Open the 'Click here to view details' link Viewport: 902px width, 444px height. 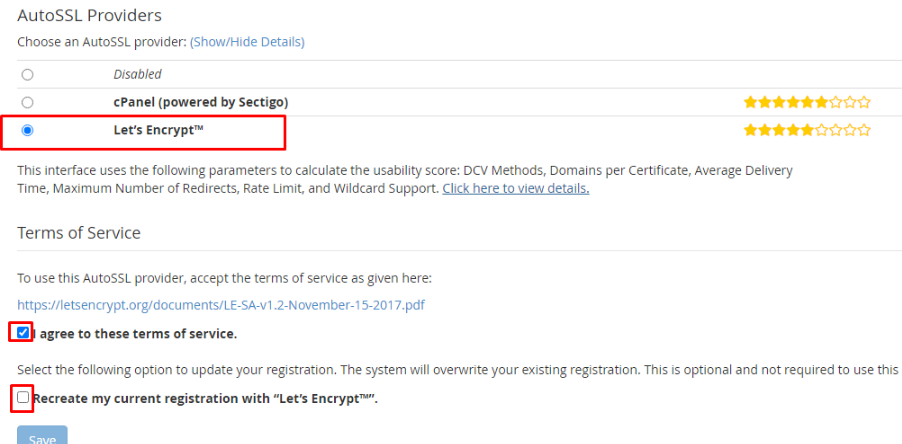pyautogui.click(x=515, y=189)
